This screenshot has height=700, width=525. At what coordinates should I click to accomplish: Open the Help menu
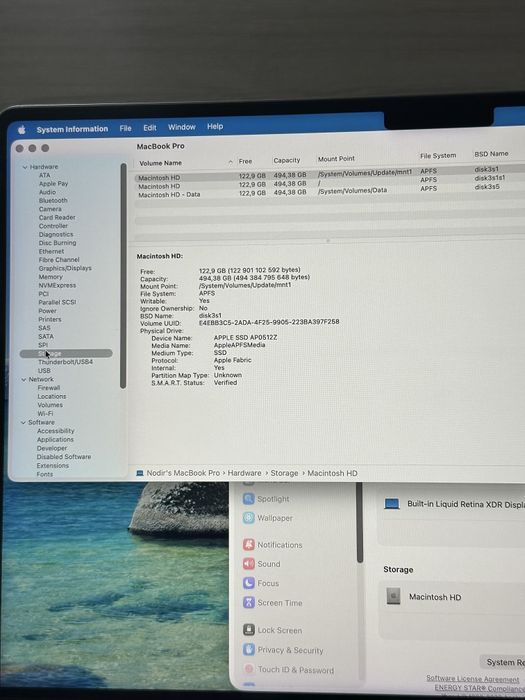[x=215, y=126]
